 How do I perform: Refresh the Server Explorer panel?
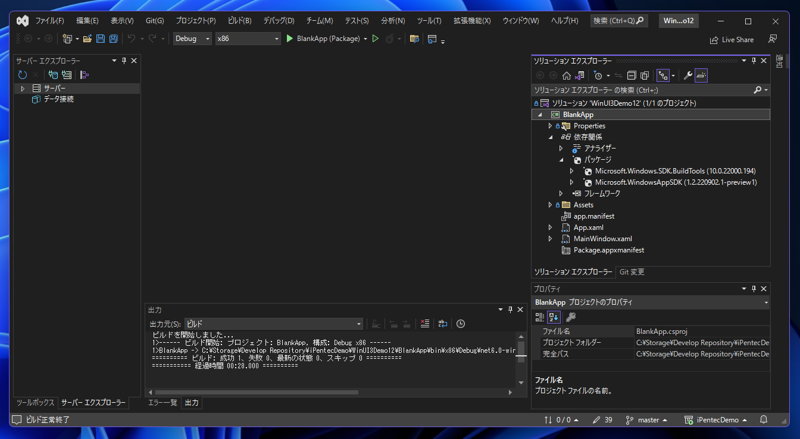pyautogui.click(x=22, y=75)
